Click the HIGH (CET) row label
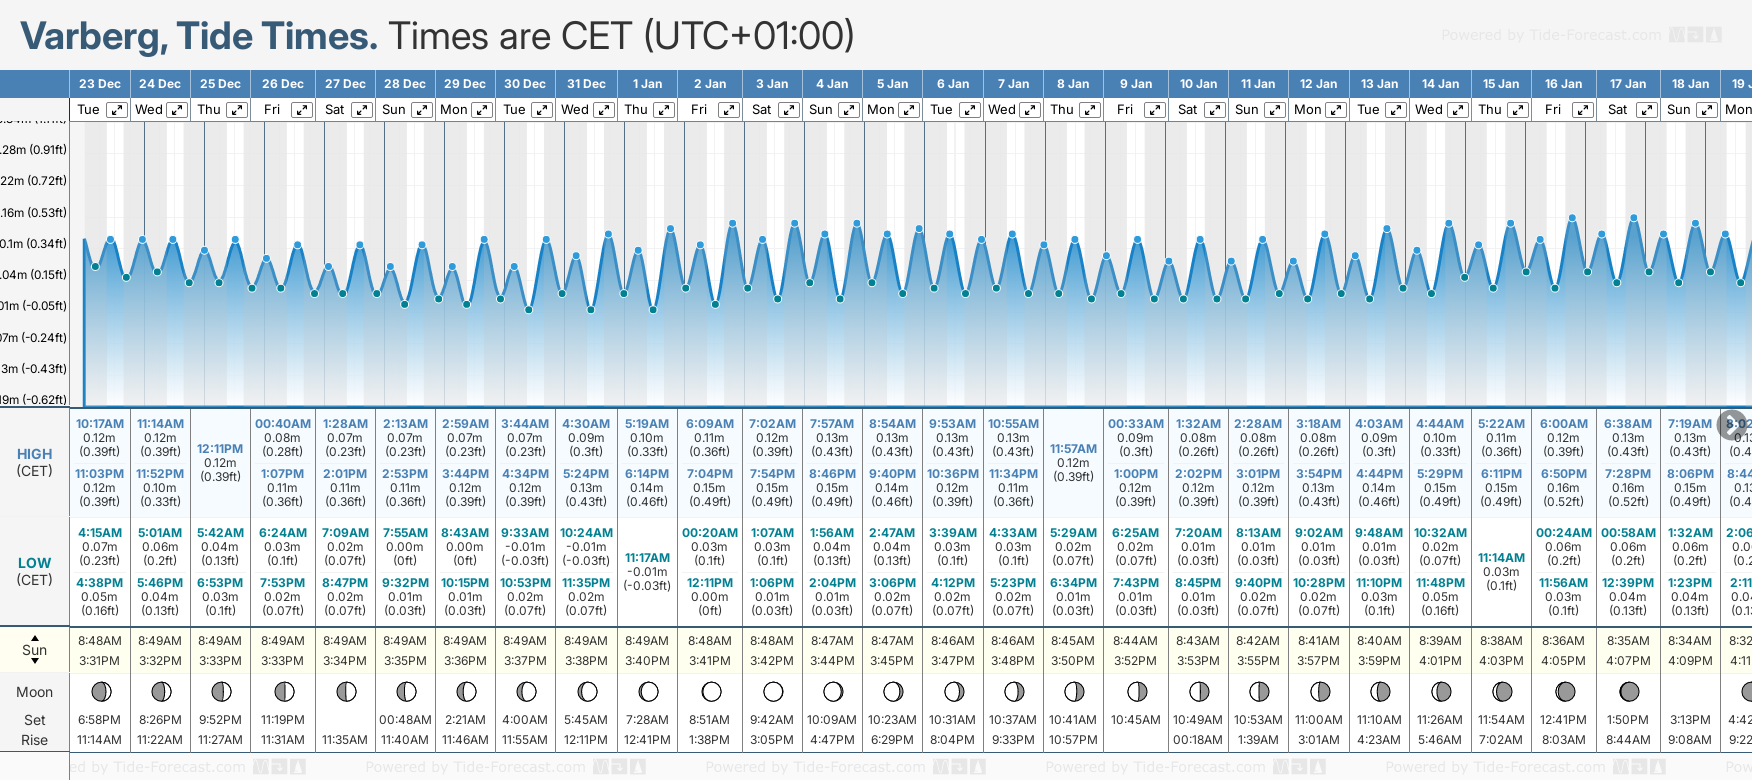This screenshot has height=780, width=1752. click(x=35, y=461)
